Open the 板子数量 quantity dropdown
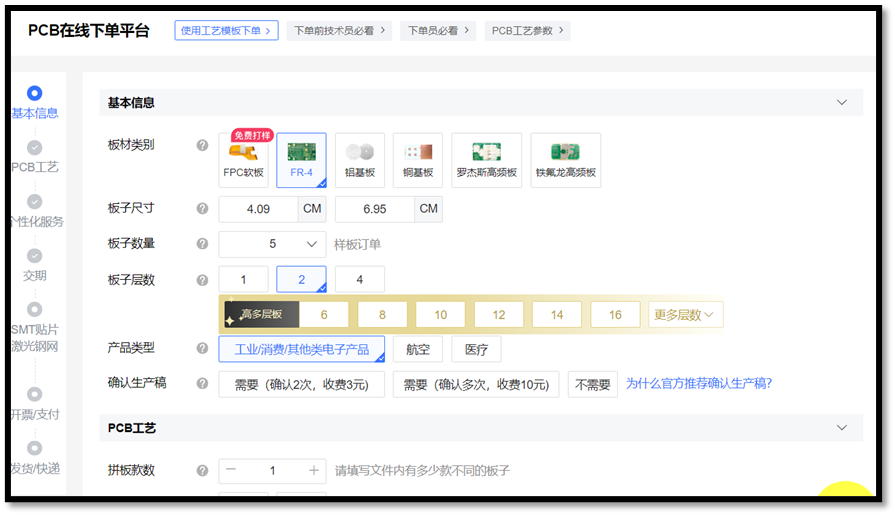This screenshot has width=895, height=515. tap(272, 244)
